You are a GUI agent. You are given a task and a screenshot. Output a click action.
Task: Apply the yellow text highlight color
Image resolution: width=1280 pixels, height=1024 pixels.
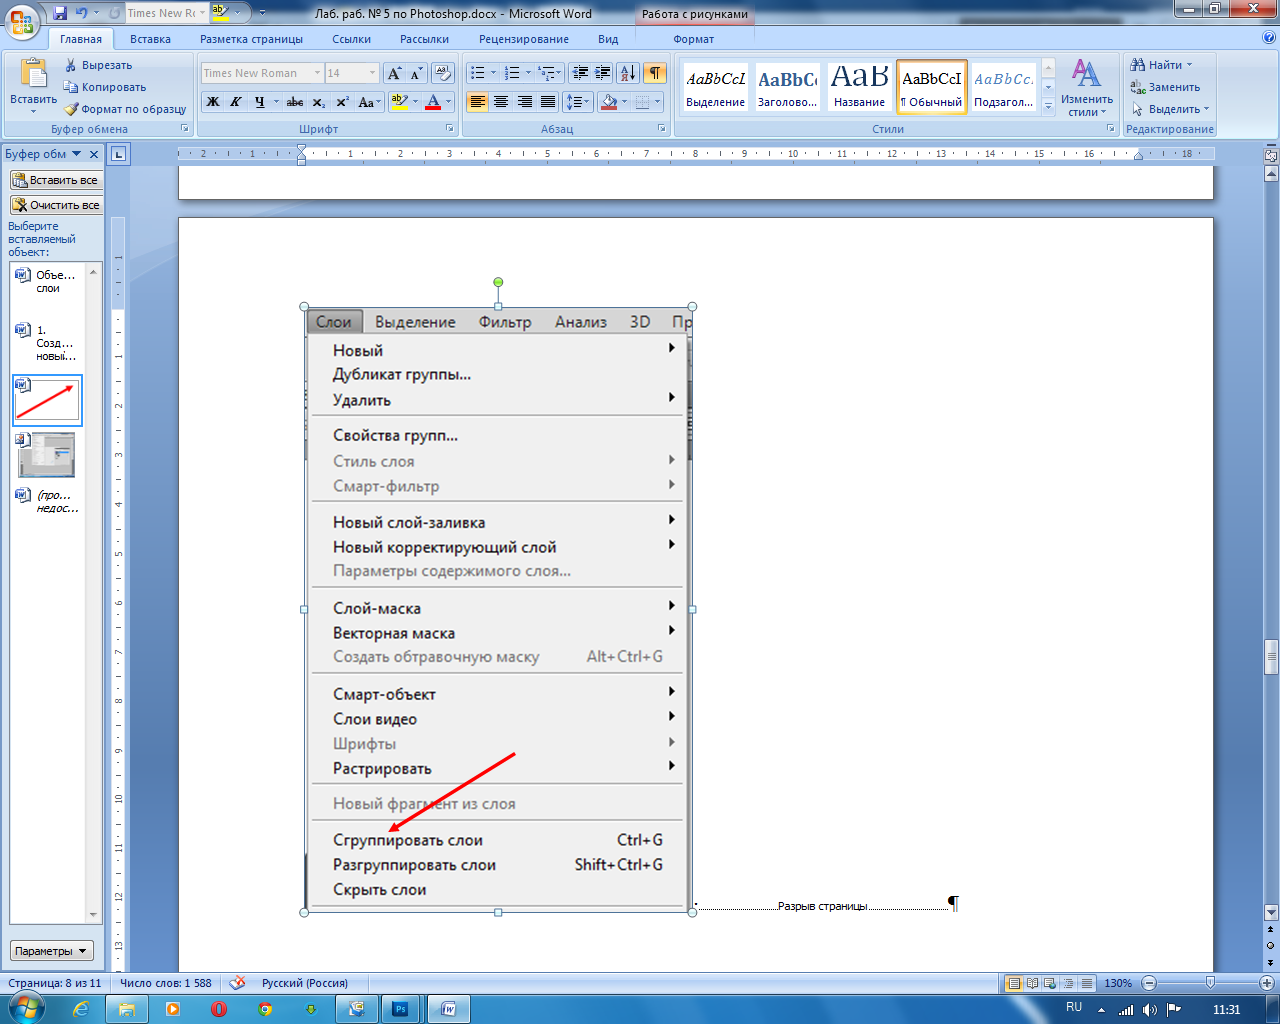coord(399,102)
